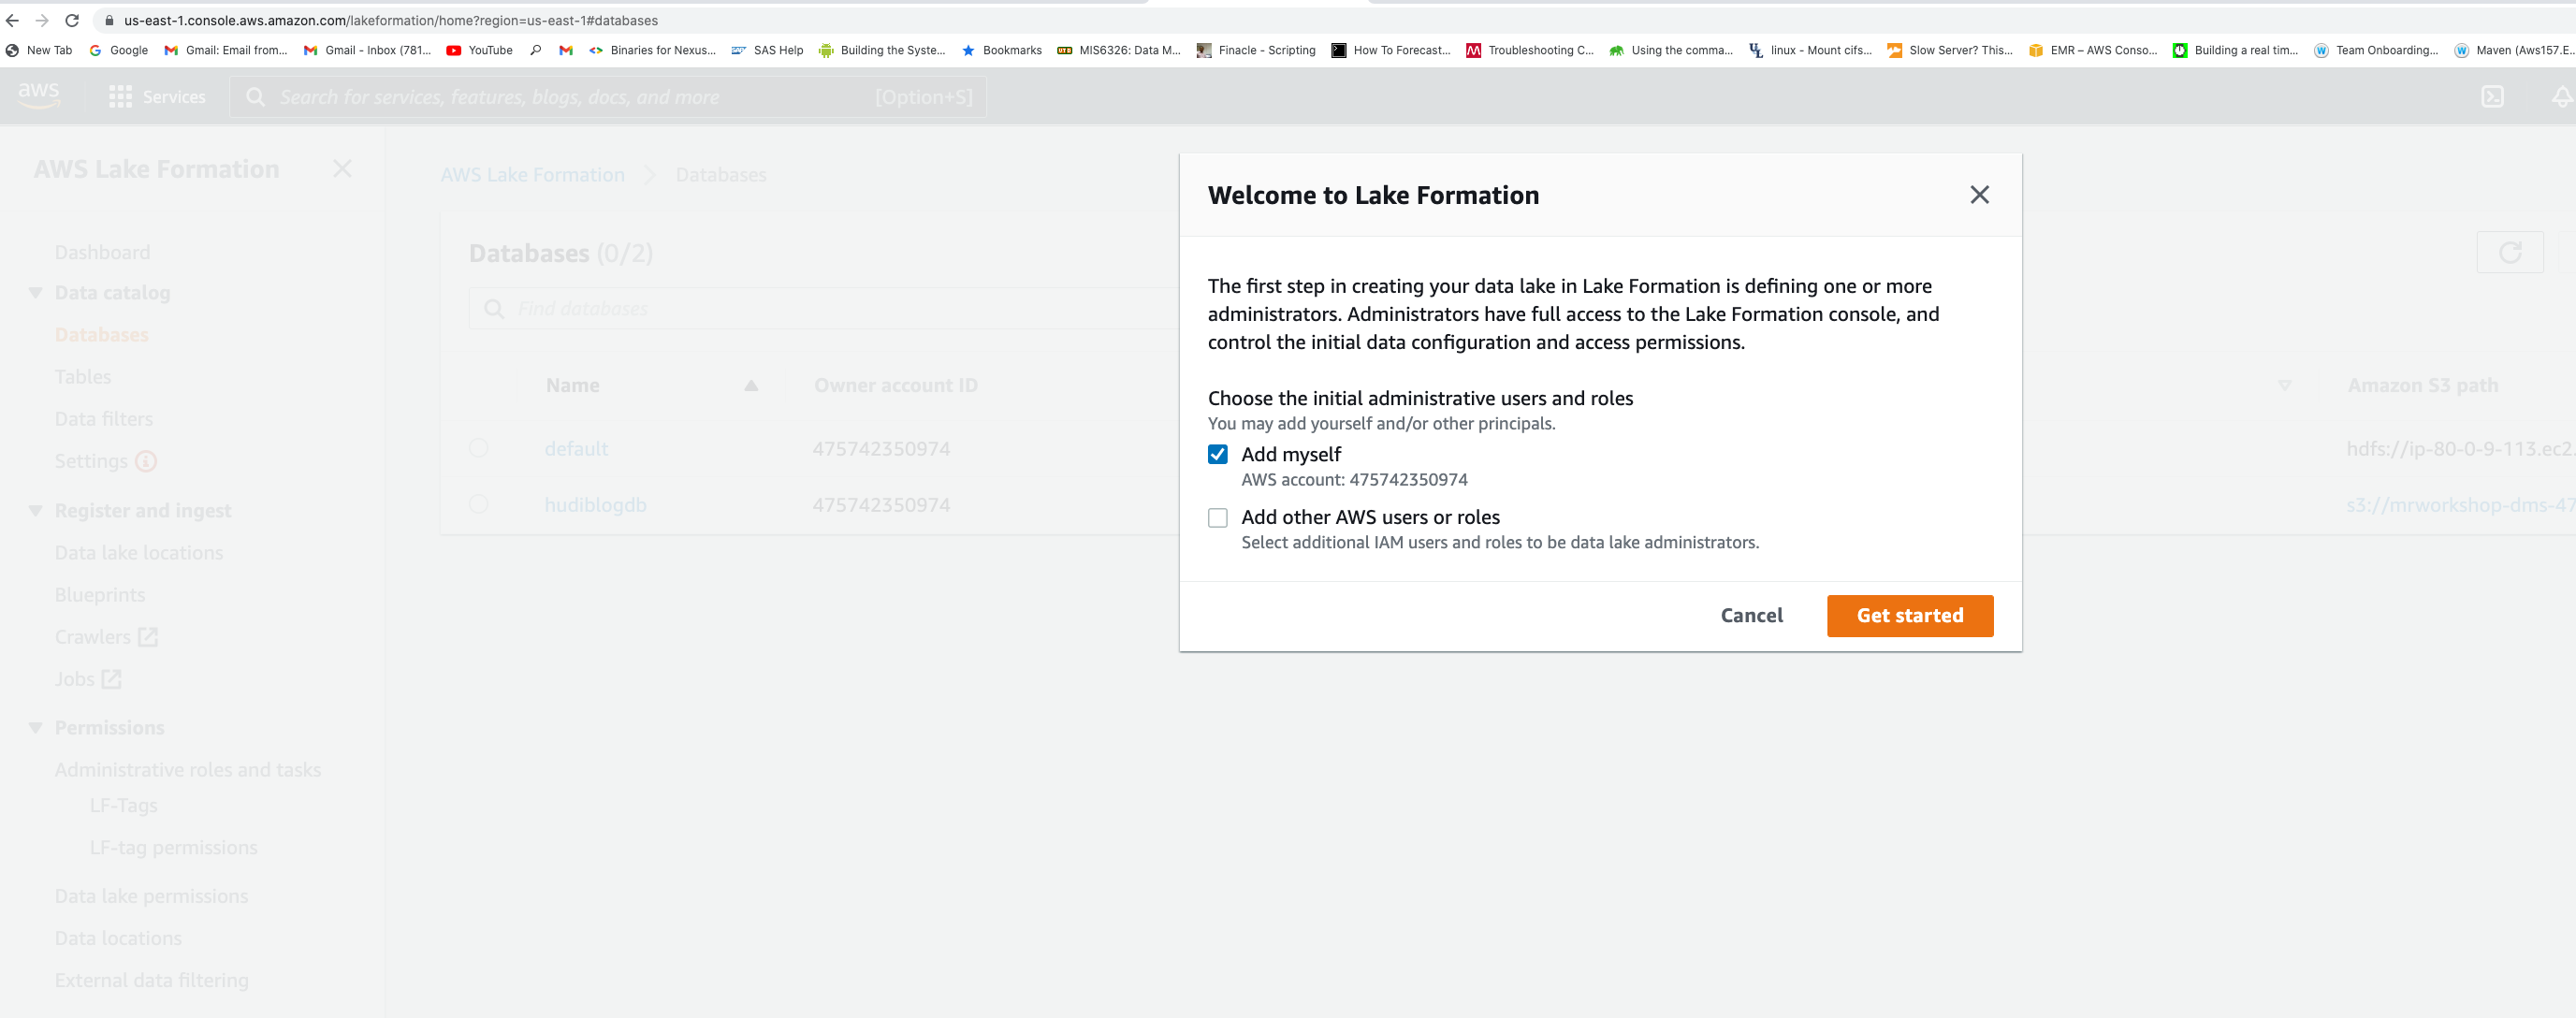Click the Owner account ID column header
The height and width of the screenshot is (1018, 2576).
tap(895, 385)
